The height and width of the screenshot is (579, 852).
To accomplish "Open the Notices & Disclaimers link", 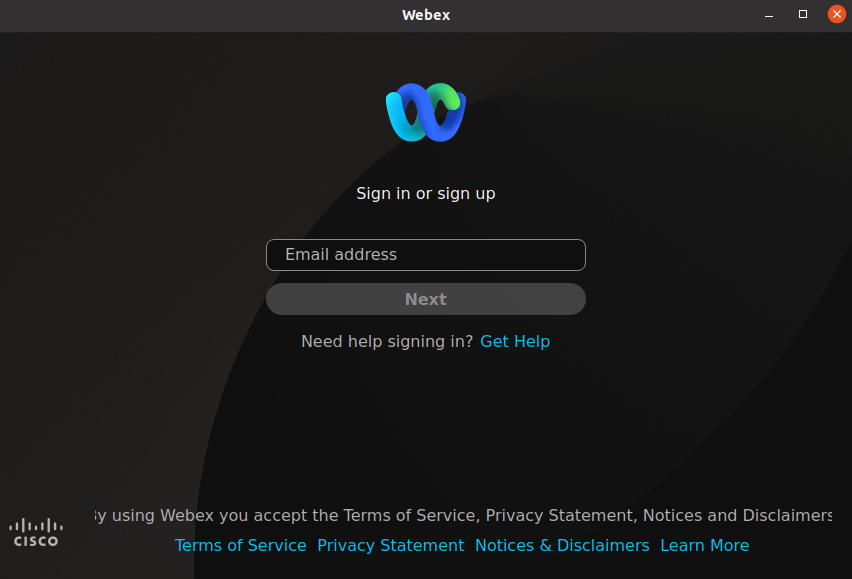I will click(562, 545).
